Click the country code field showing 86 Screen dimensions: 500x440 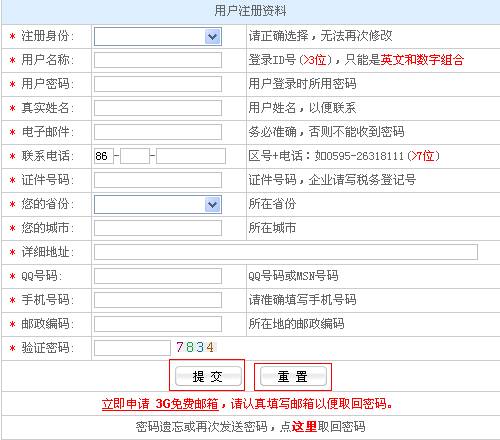(104, 156)
